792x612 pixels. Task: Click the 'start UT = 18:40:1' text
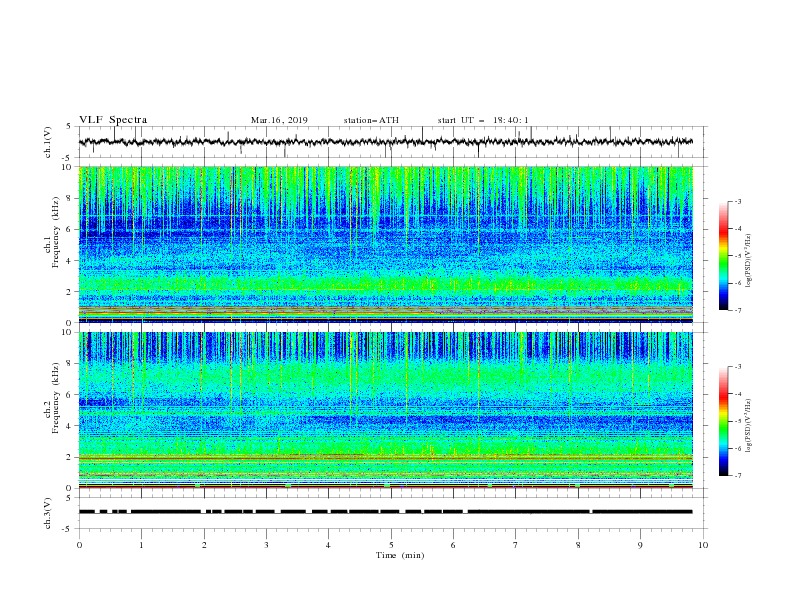tap(483, 120)
